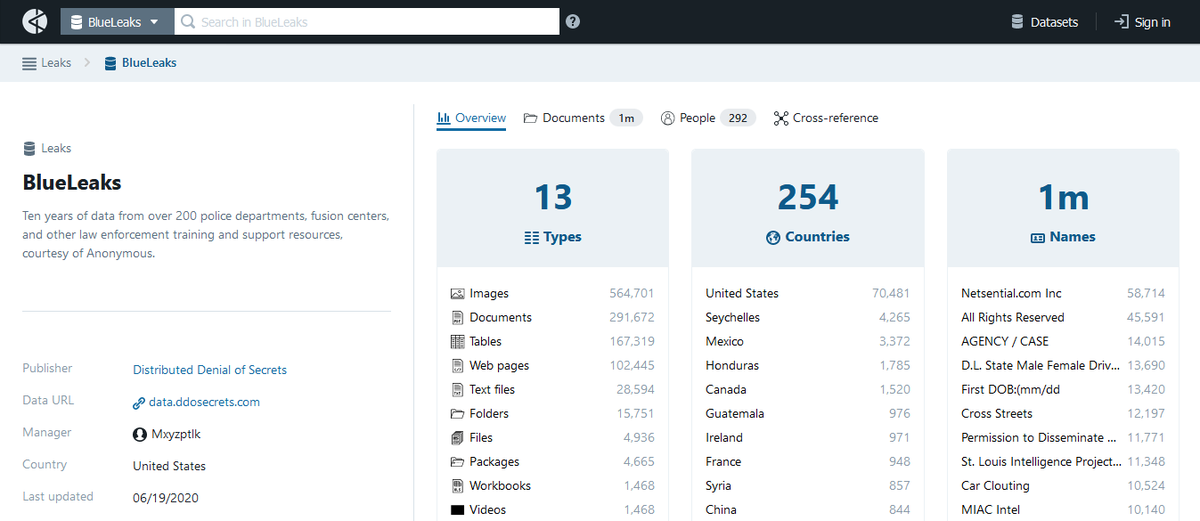
Task: Click the Videos type icon
Action: click(x=457, y=510)
